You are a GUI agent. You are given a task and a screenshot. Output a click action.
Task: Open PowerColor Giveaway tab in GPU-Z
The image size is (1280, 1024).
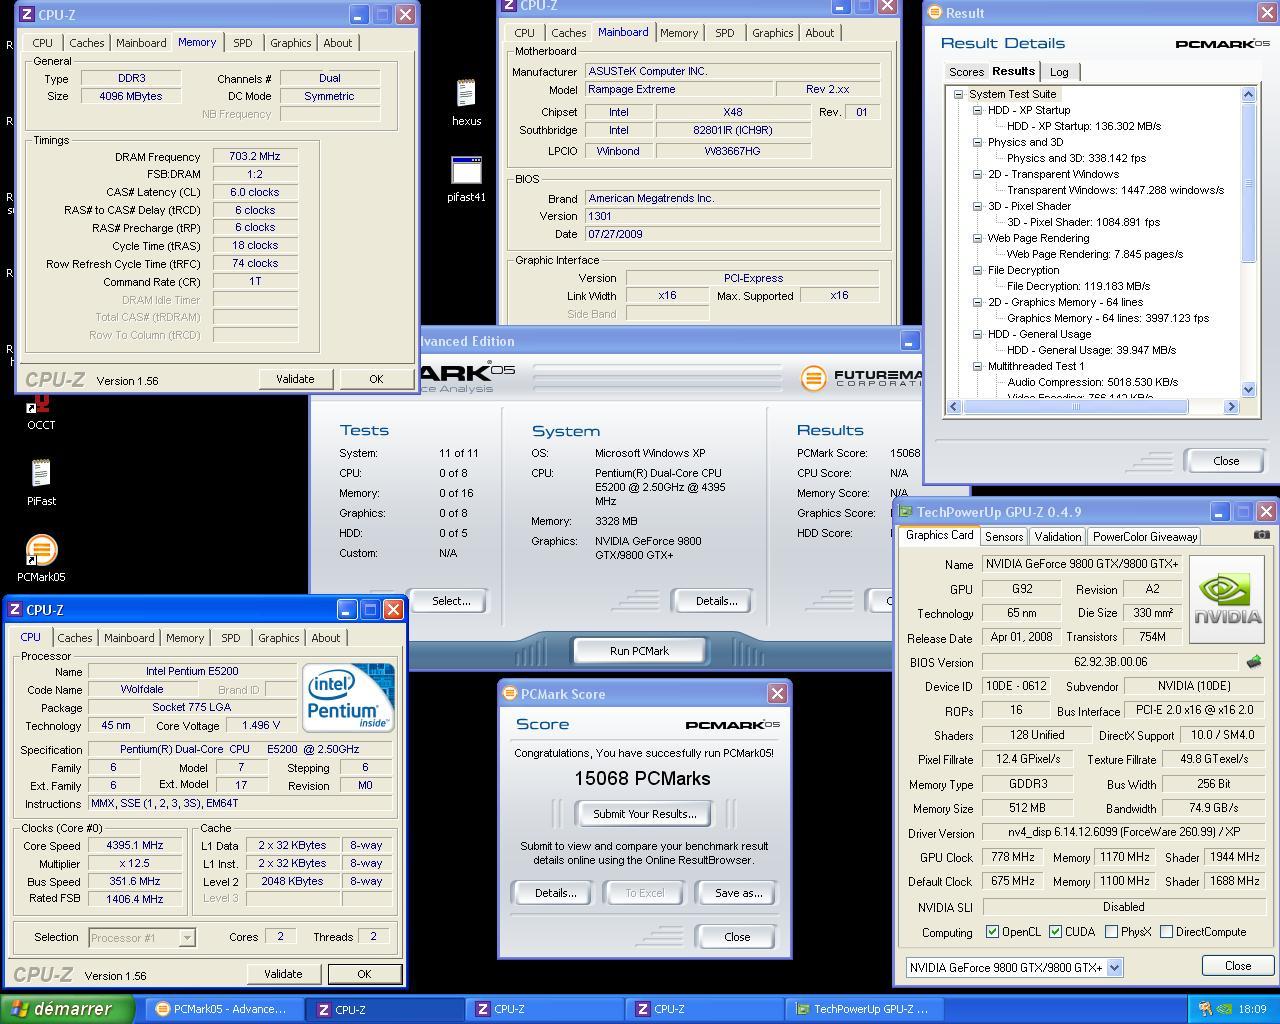tap(1145, 537)
